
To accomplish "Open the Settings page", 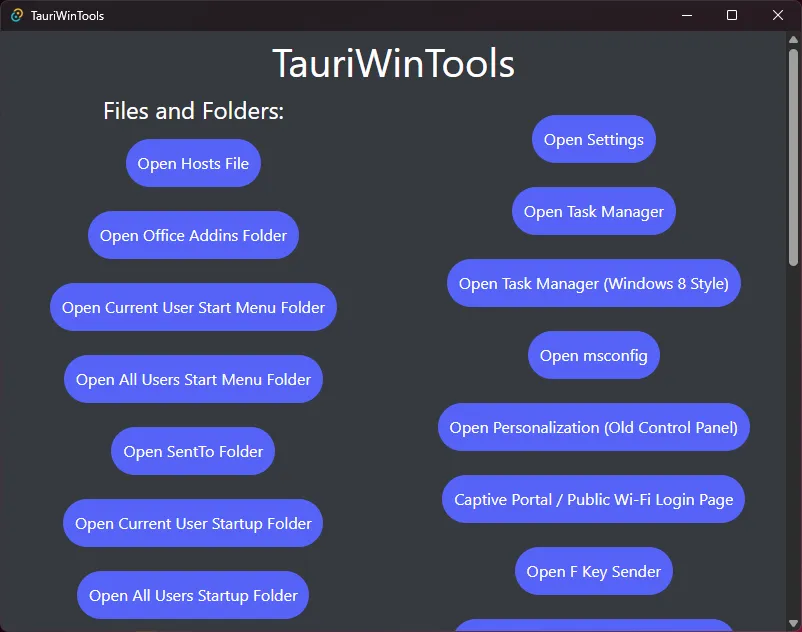I will point(593,139).
